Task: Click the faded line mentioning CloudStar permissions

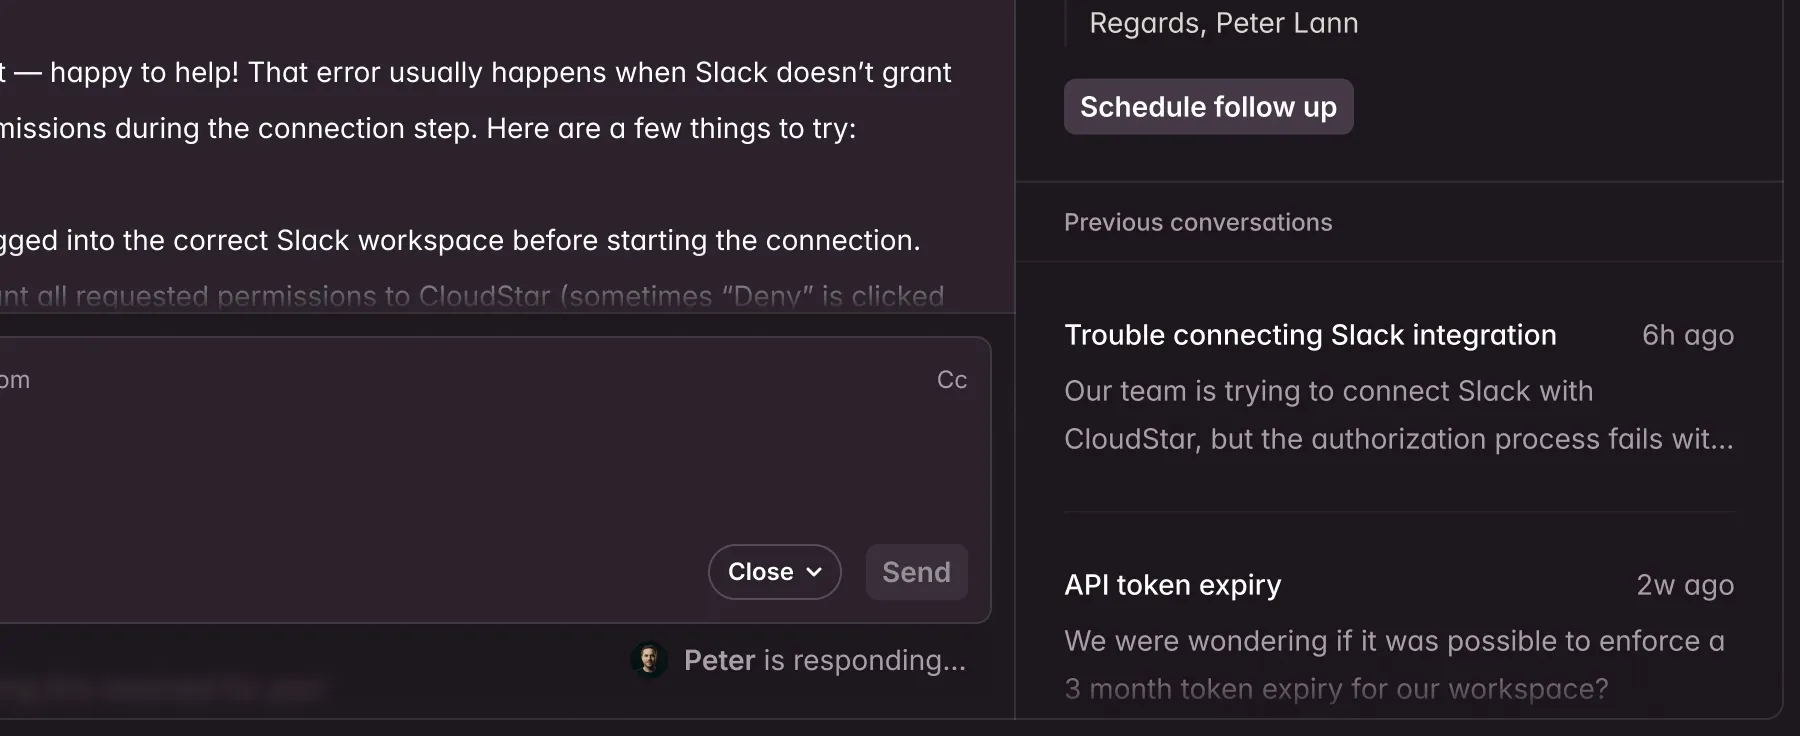Action: [472, 296]
